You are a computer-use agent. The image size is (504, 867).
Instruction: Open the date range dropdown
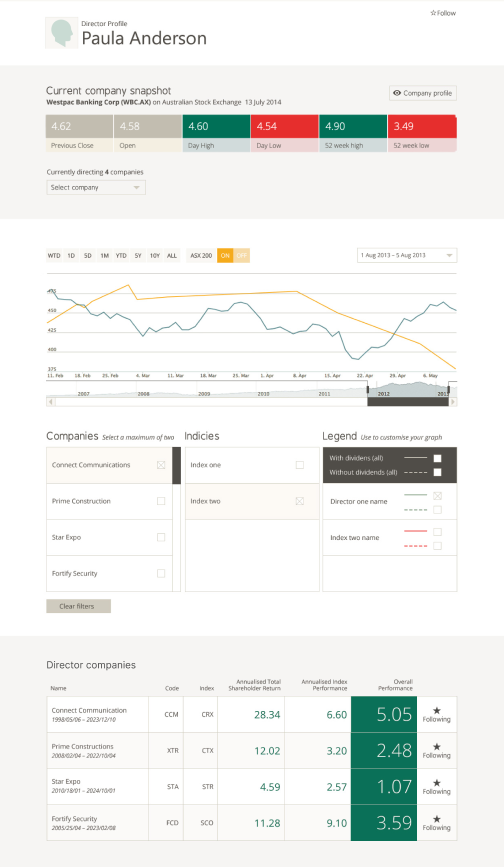(407, 255)
